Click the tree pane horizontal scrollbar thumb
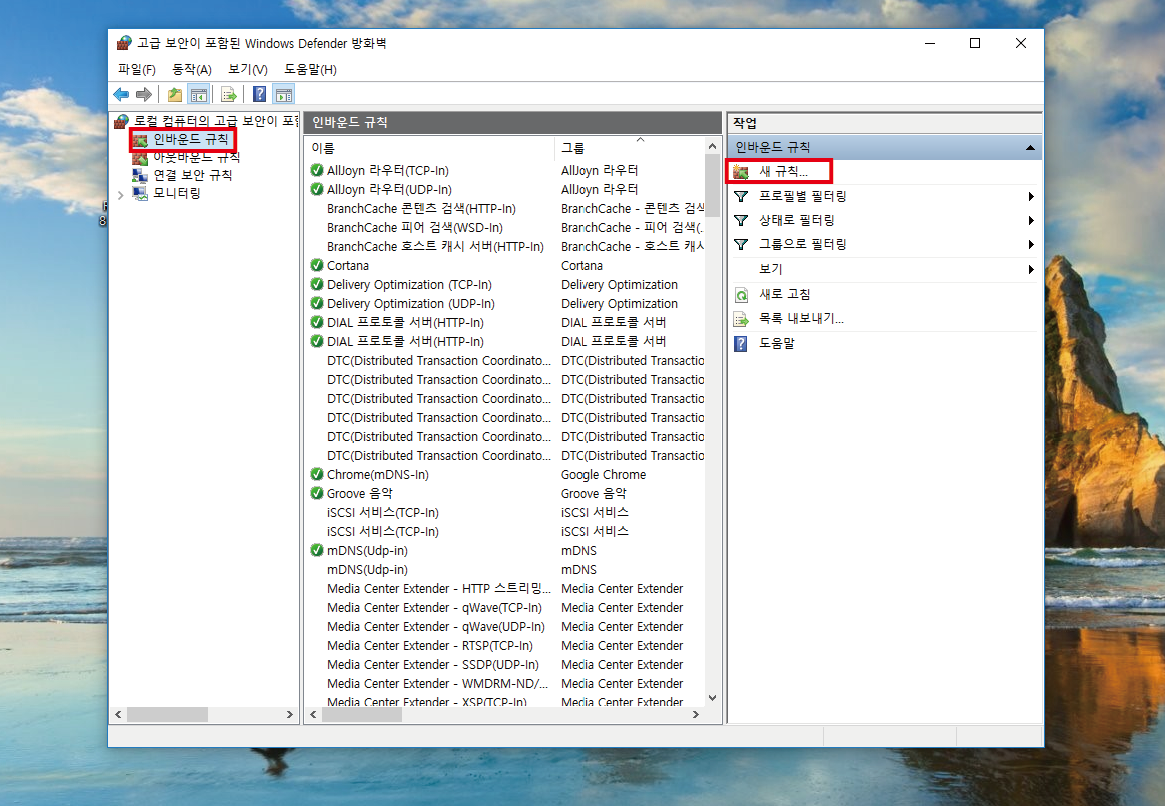 pos(167,715)
